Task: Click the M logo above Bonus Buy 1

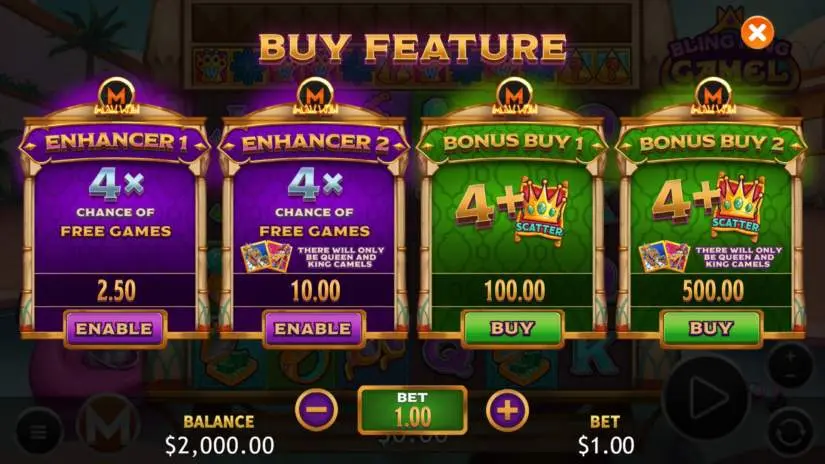Action: (x=514, y=96)
